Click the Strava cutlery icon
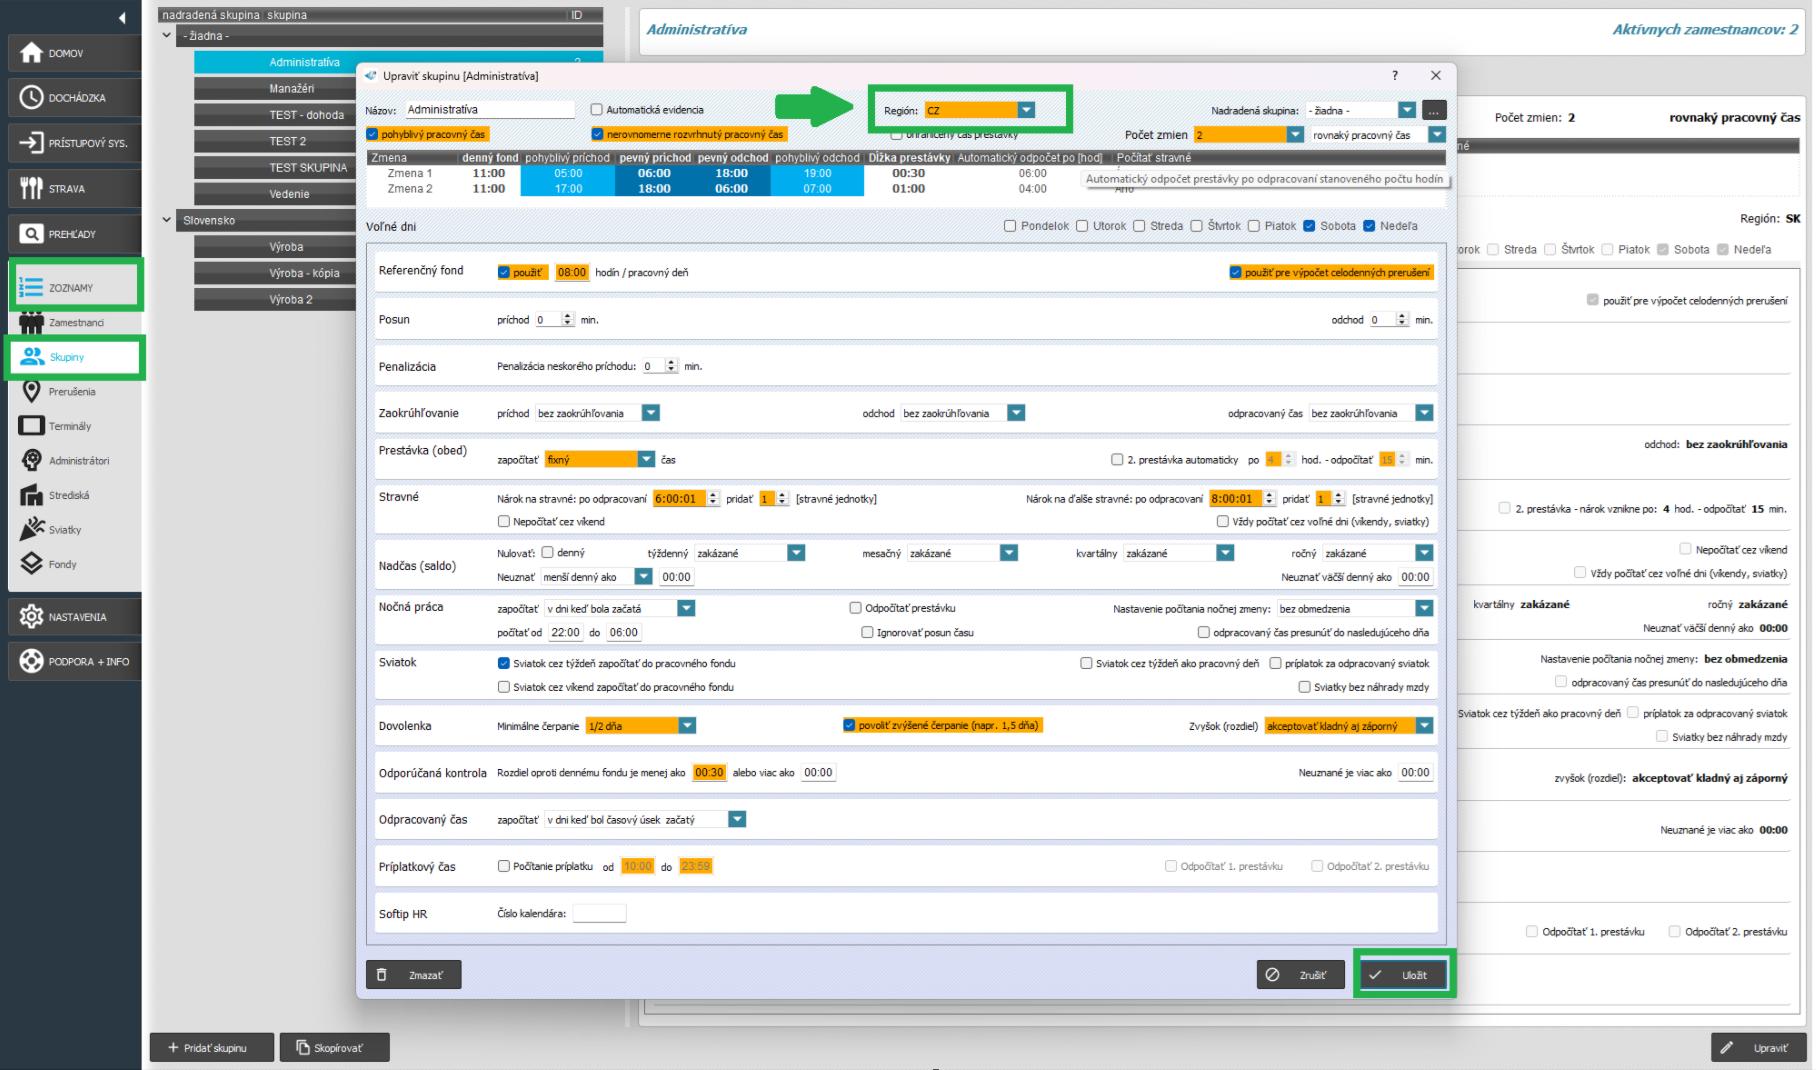The width and height of the screenshot is (1816, 1070). (31, 188)
